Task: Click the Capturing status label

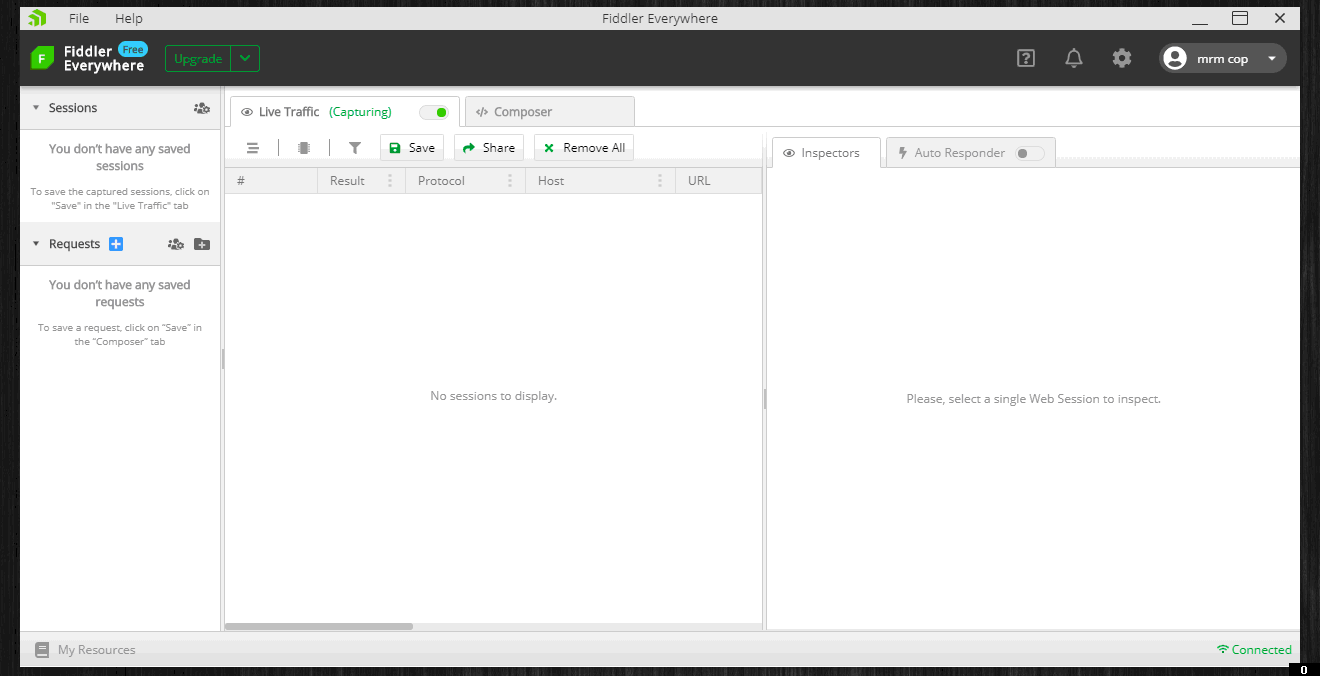Action: click(360, 112)
